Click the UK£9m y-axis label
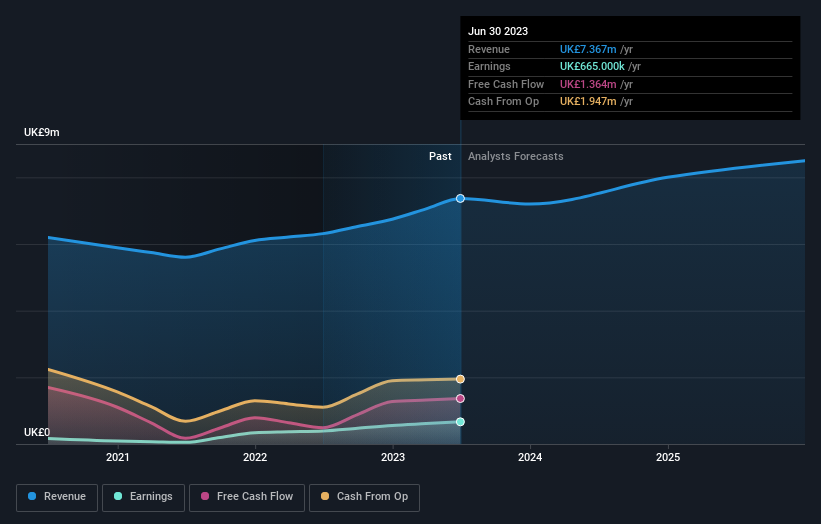 pos(41,132)
